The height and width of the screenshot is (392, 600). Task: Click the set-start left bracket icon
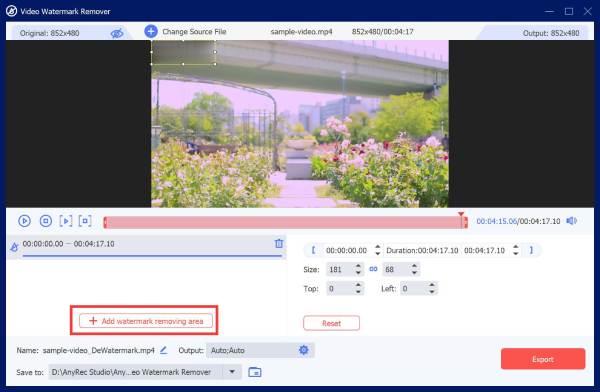click(313, 250)
